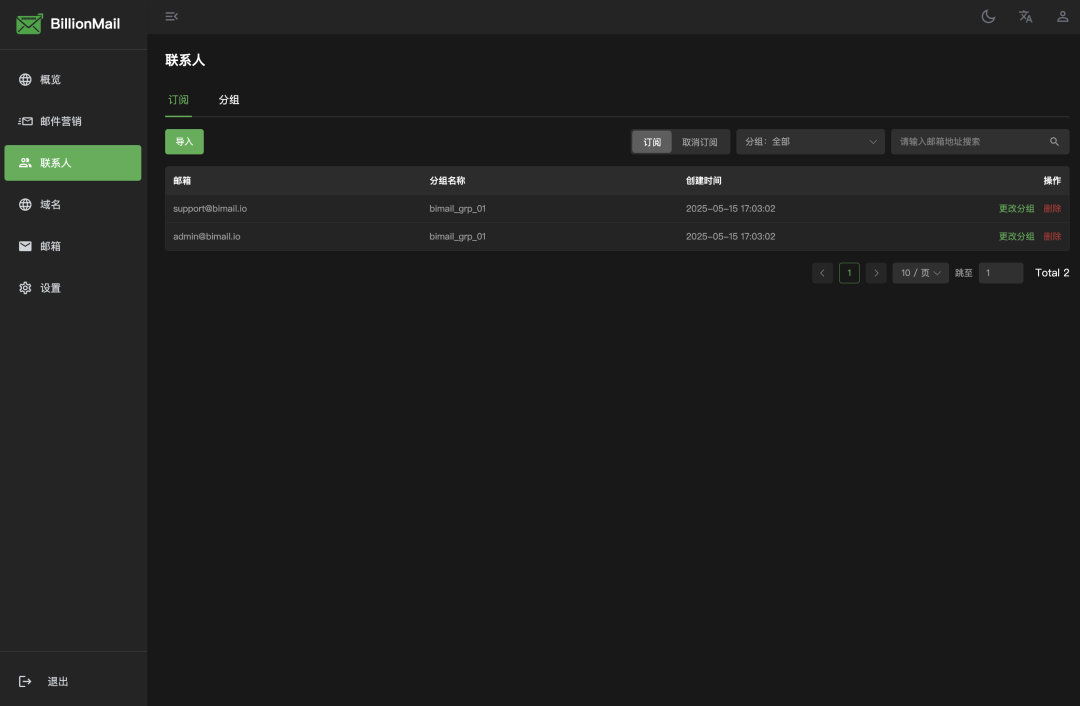Screen dimensions: 1080x706
Task: Click 退出 to log out
Action: tap(58, 681)
